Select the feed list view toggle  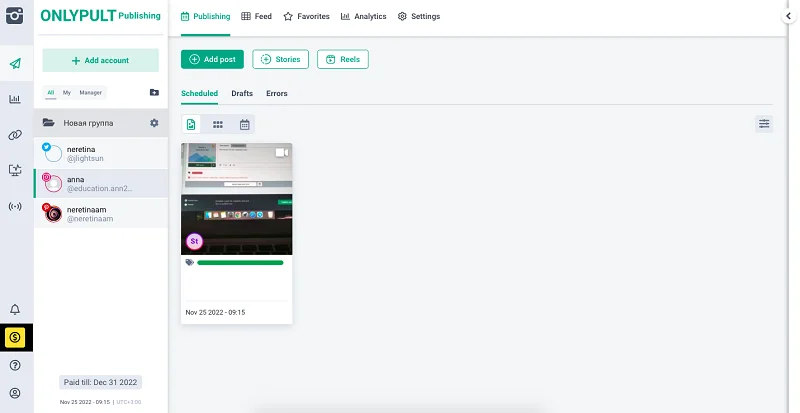[191, 125]
